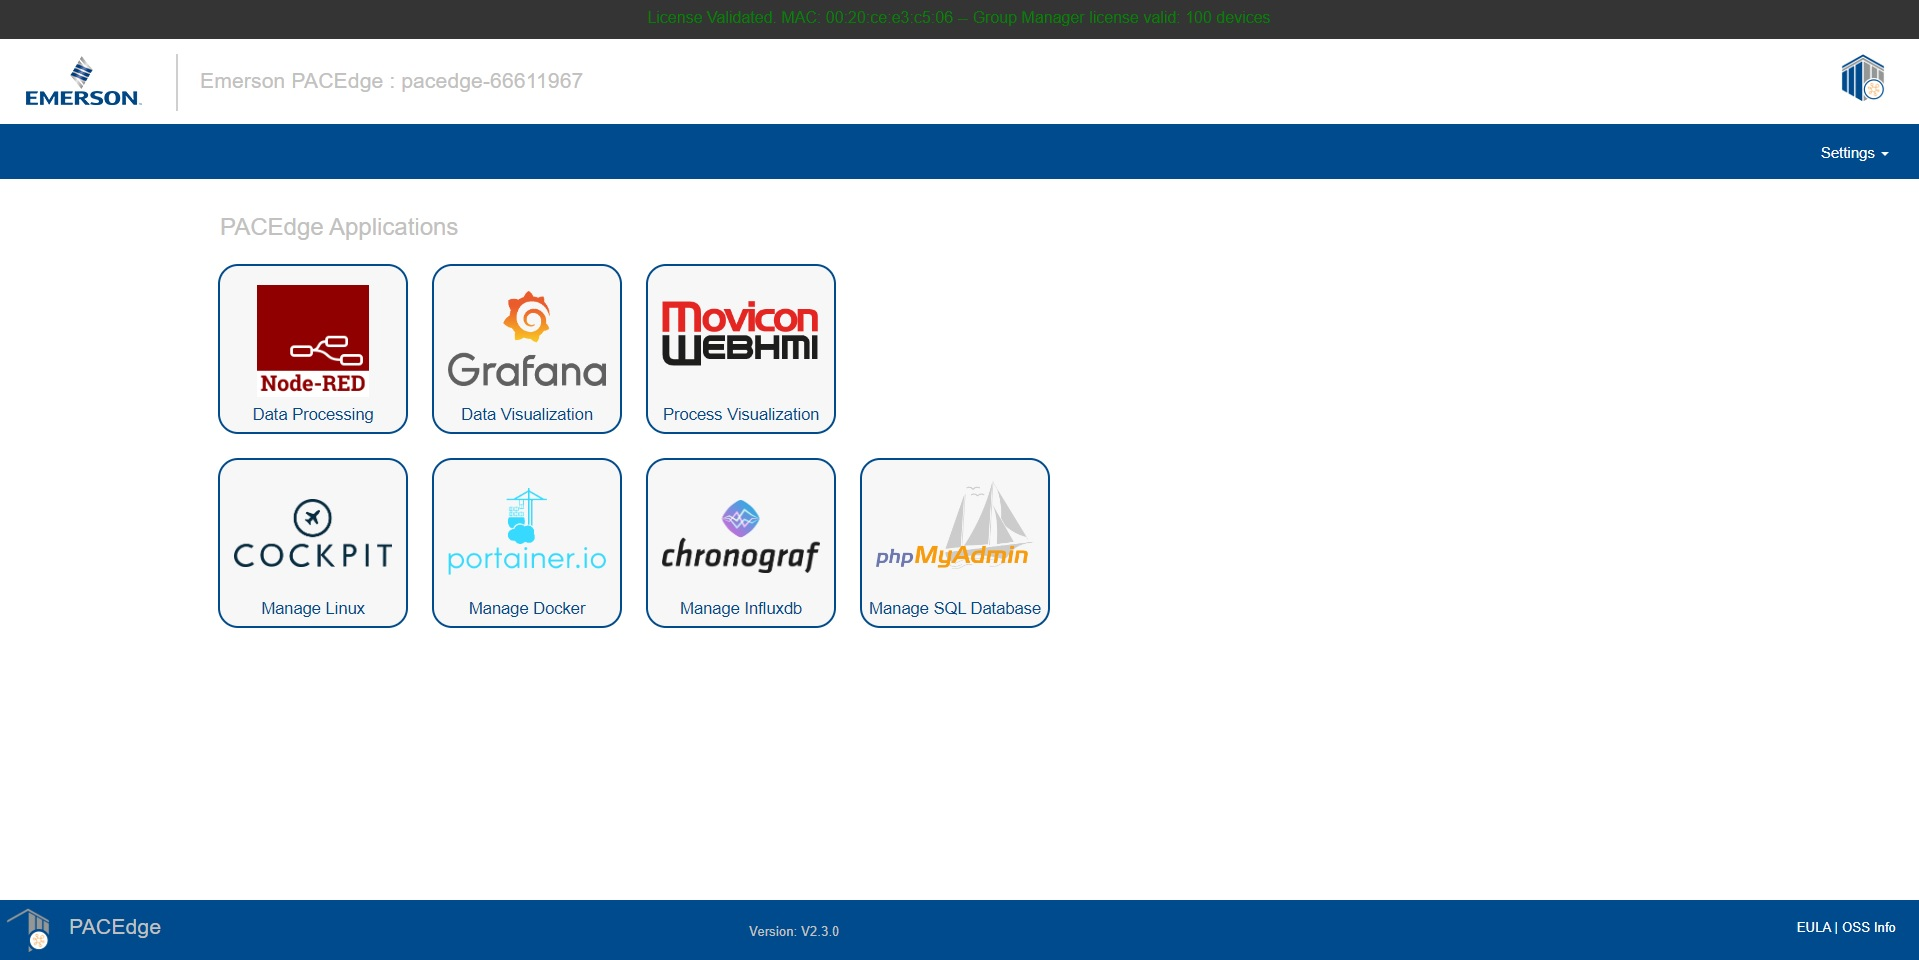Click the PACEdge building icon top right

pos(1863,78)
